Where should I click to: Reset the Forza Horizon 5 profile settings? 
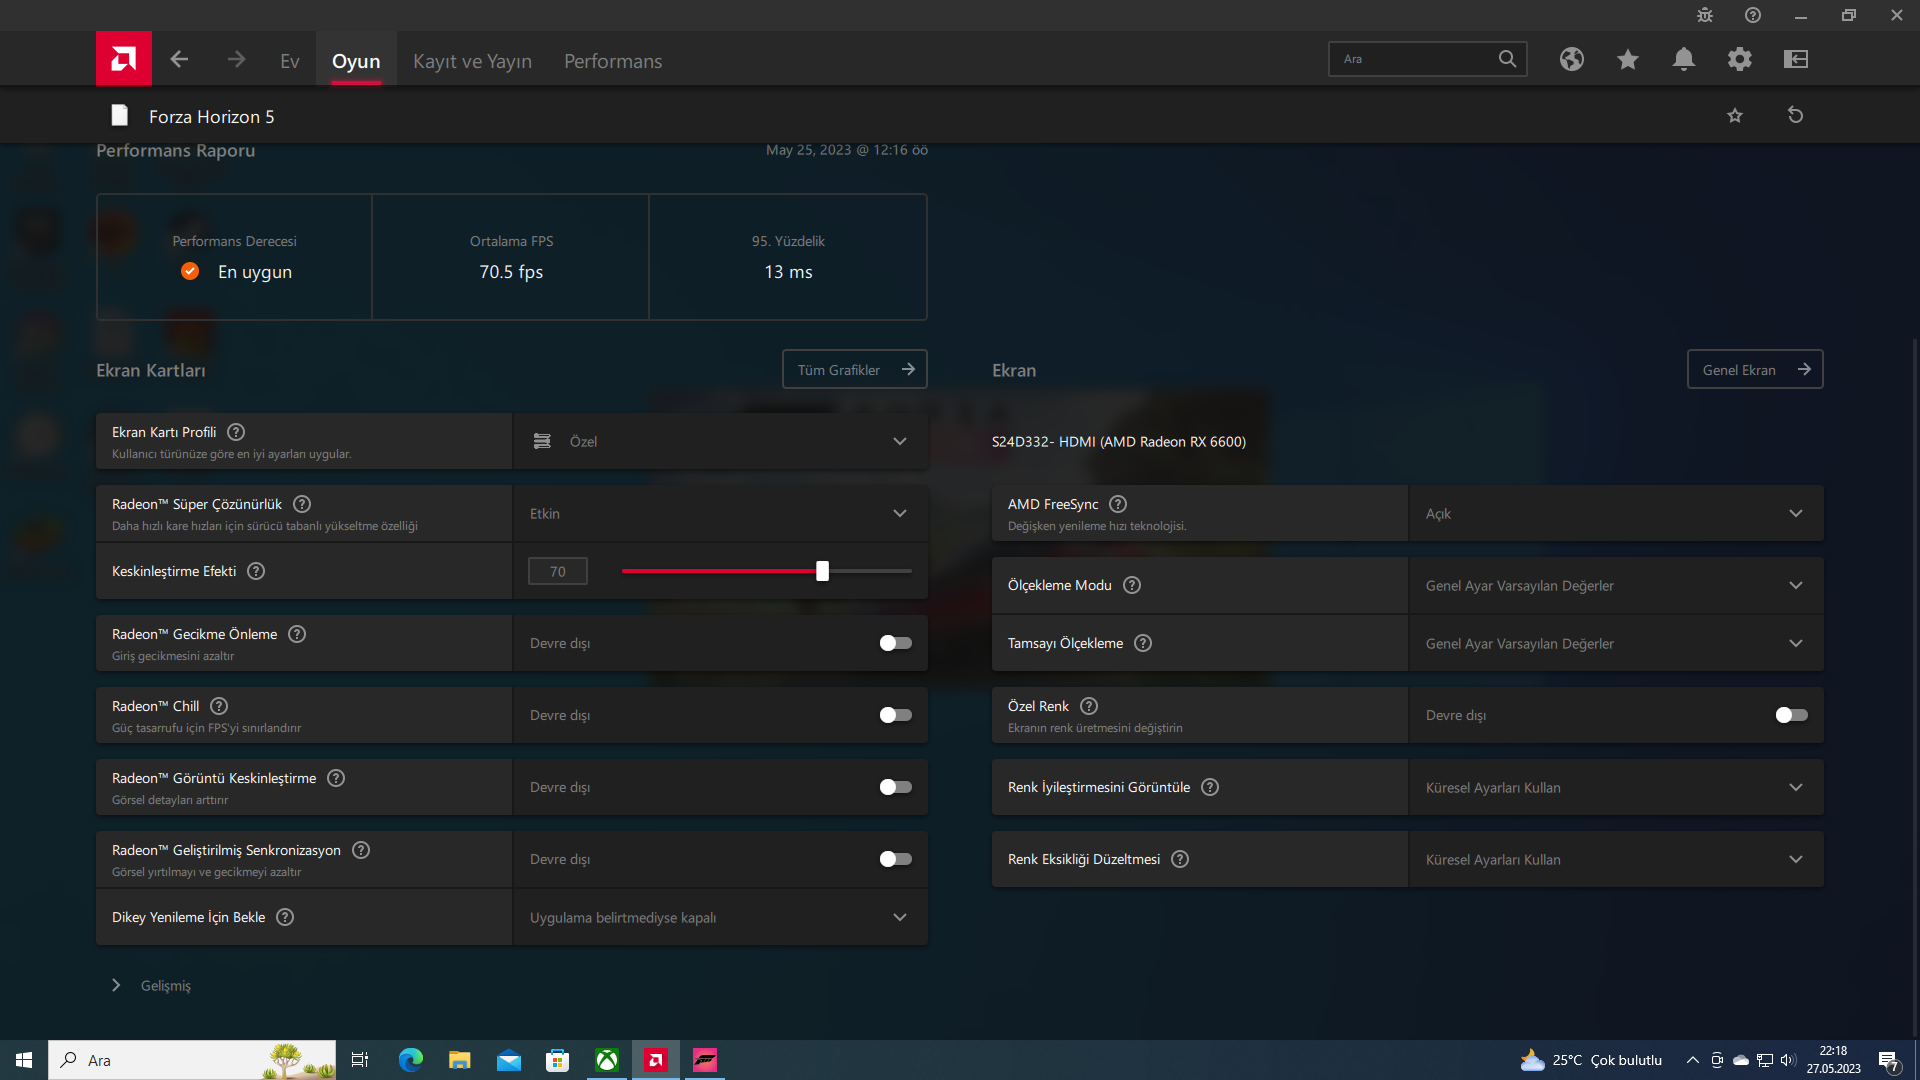pyautogui.click(x=1795, y=116)
